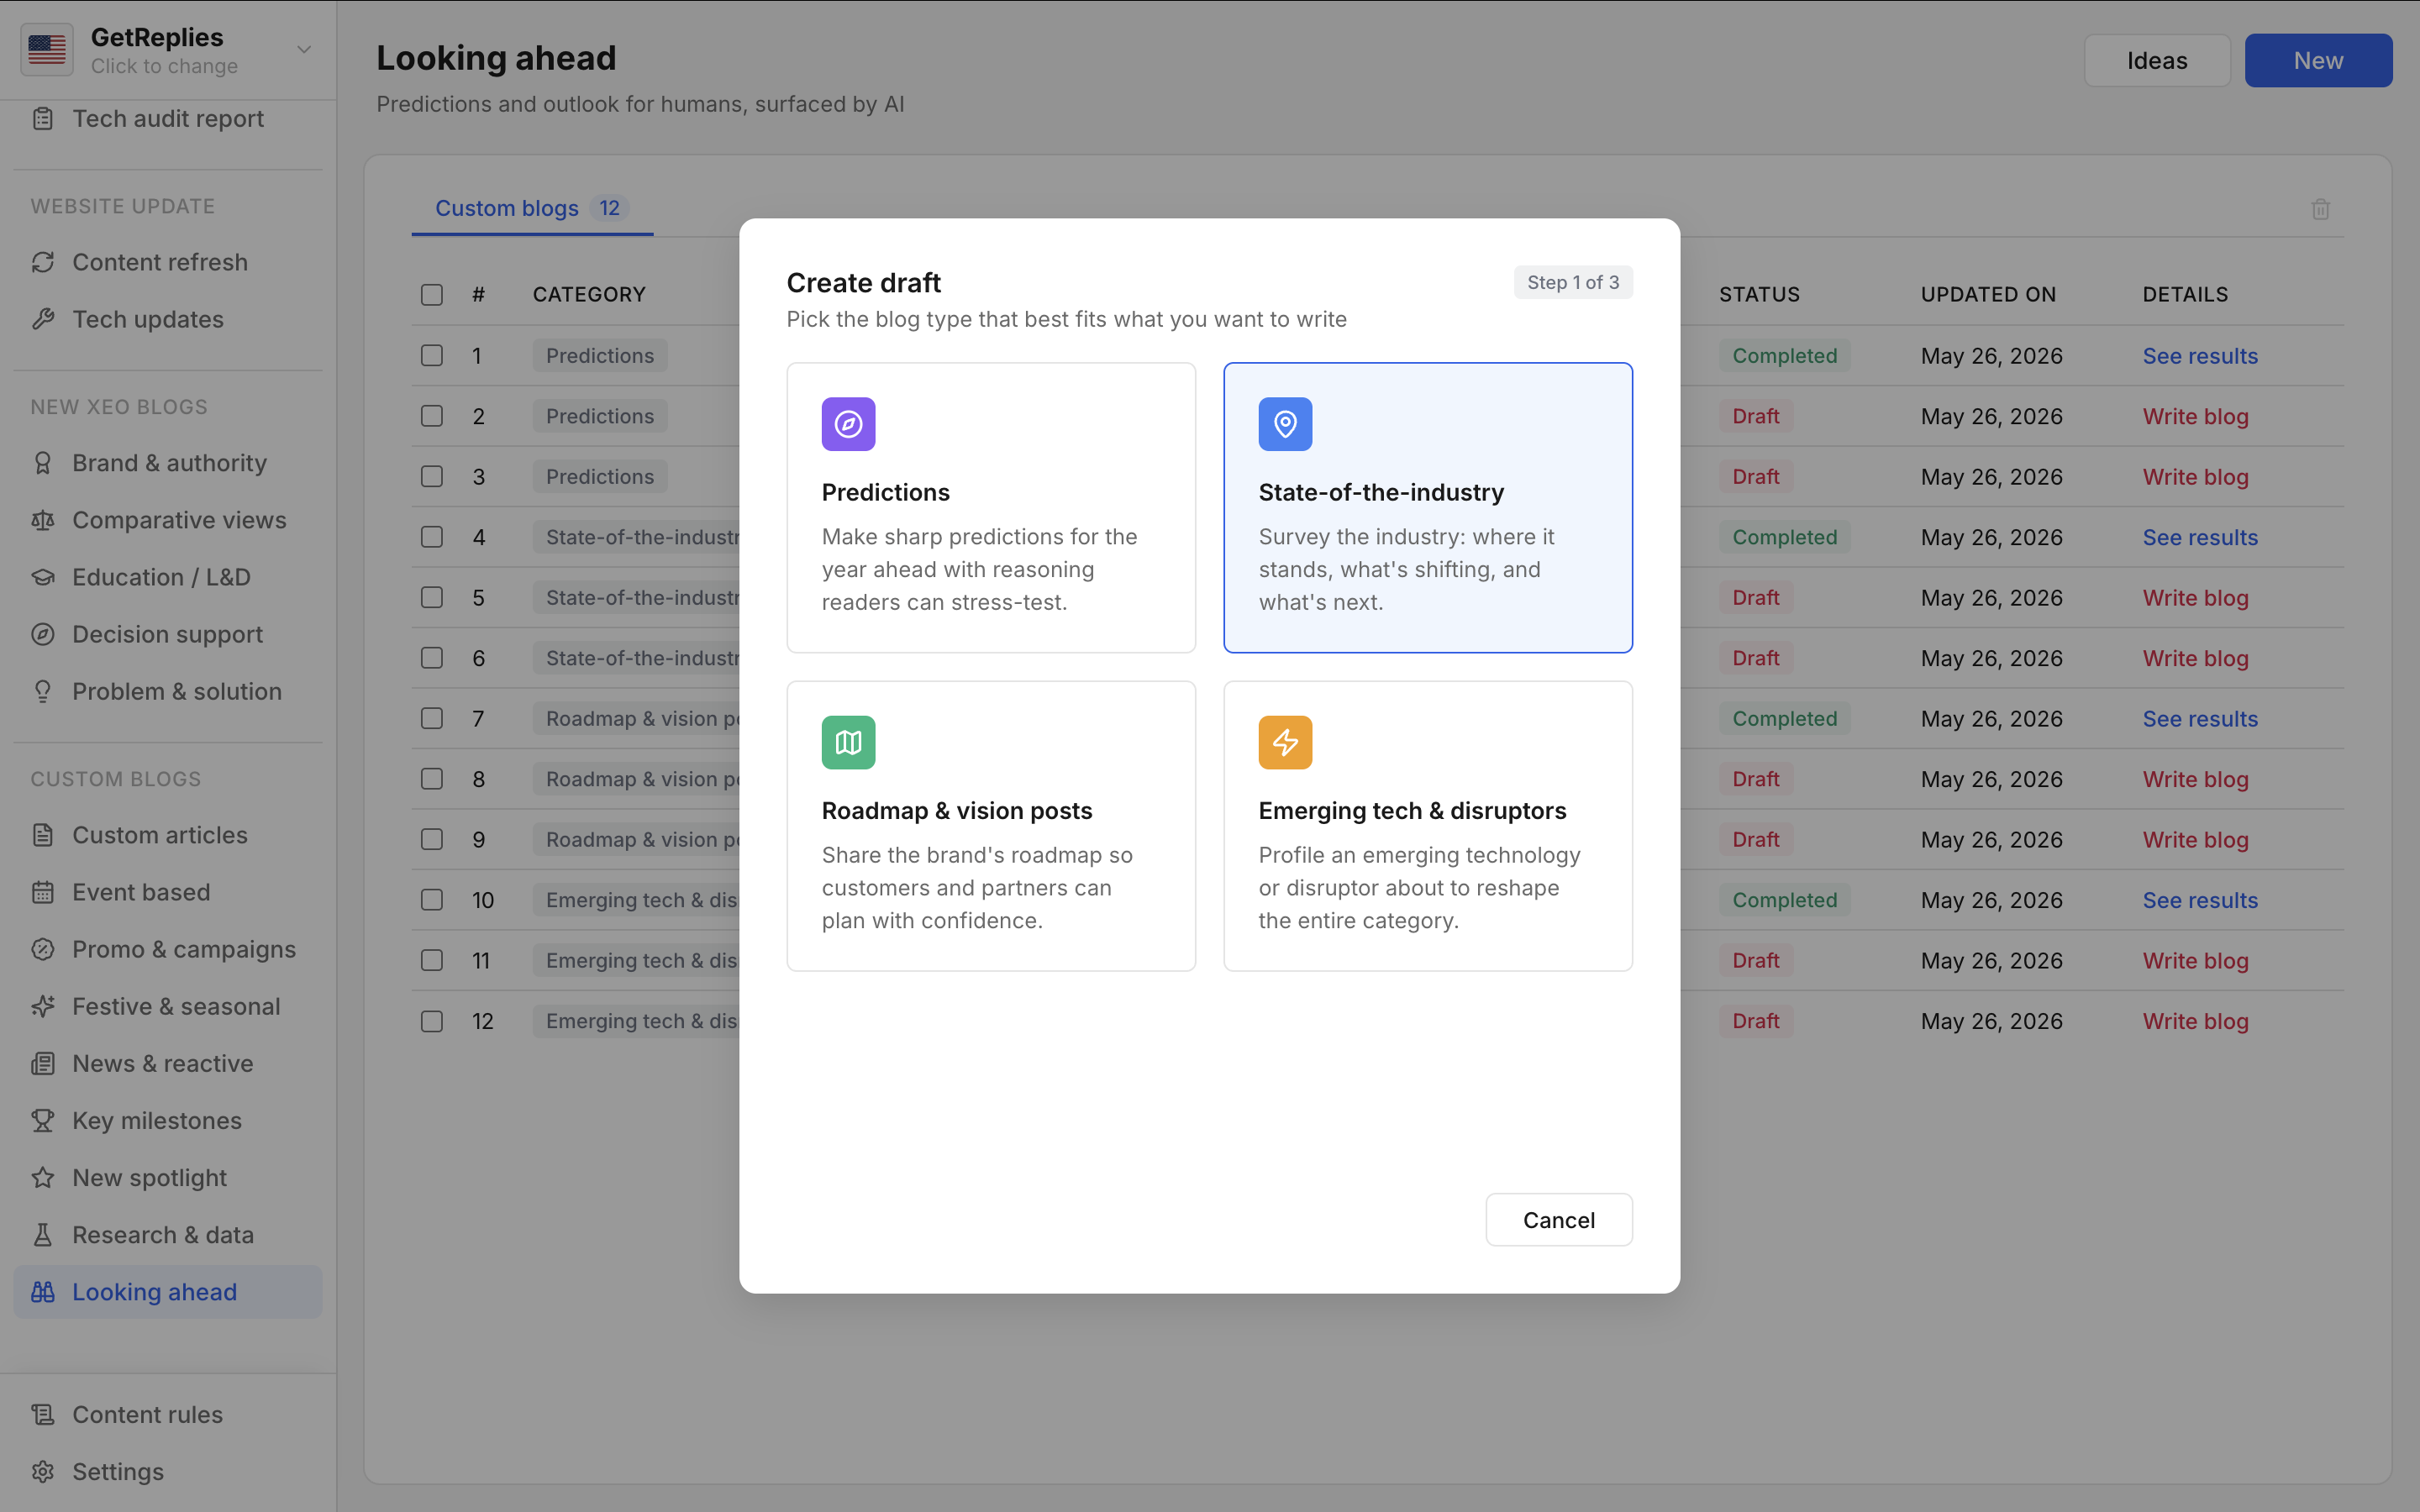This screenshot has width=2420, height=1512.
Task: Click the Content refresh arrows icon
Action: tap(43, 262)
